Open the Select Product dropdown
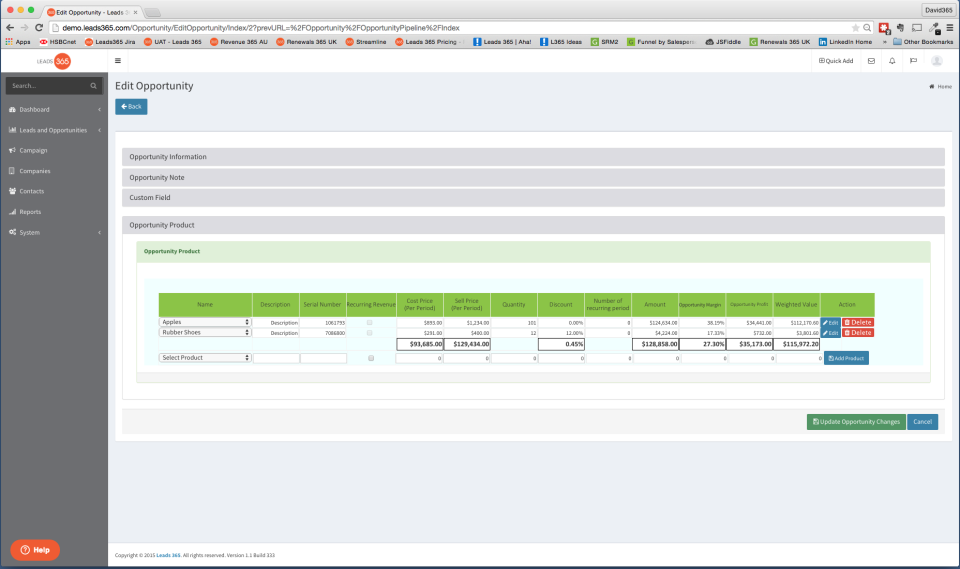 (x=205, y=358)
